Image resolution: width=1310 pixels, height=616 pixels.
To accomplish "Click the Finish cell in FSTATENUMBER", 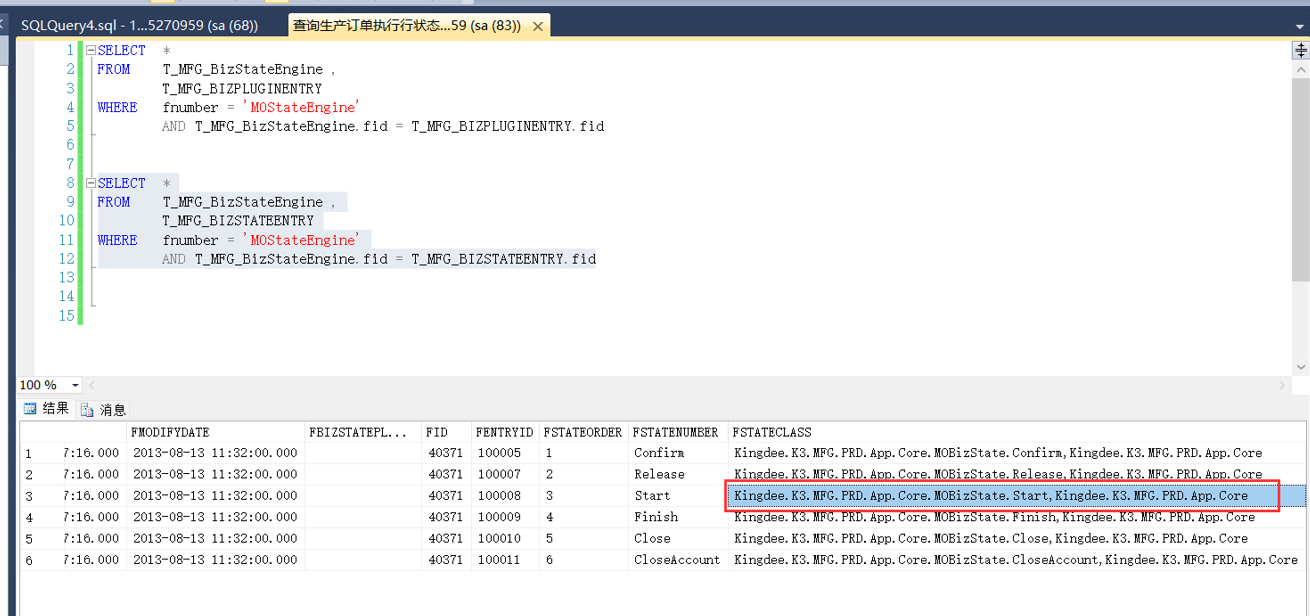I will 677,517.
